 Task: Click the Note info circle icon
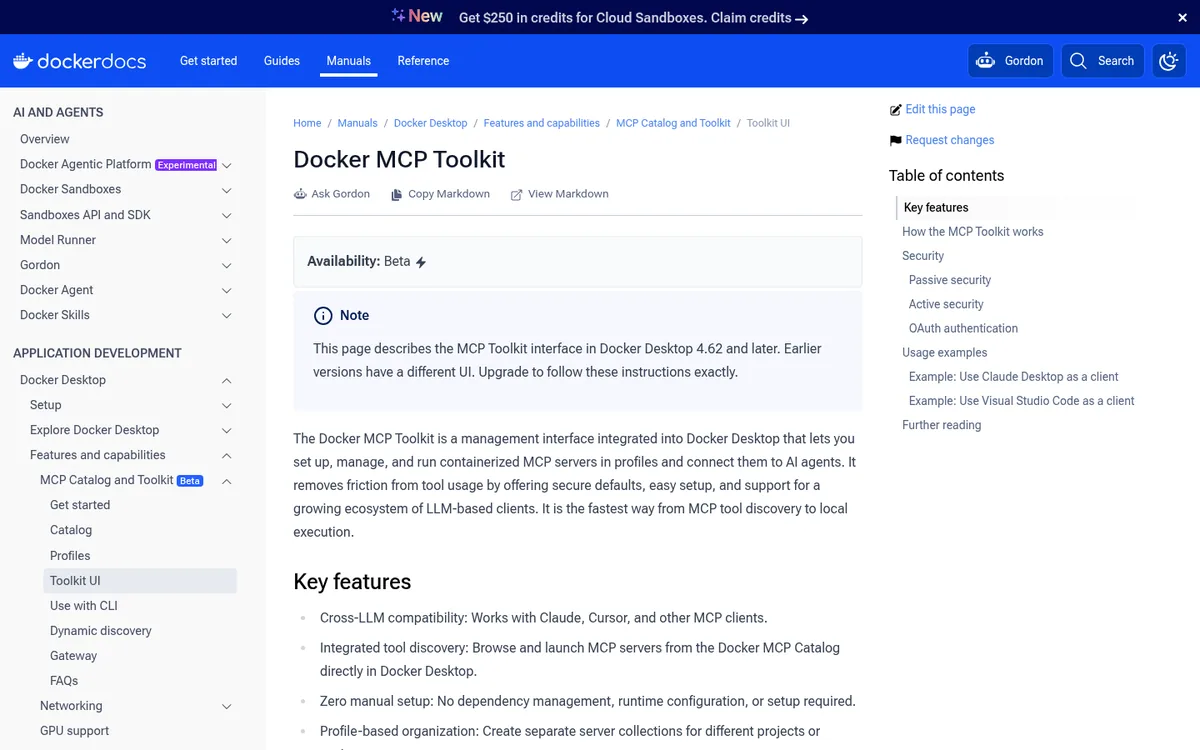[x=323, y=316]
